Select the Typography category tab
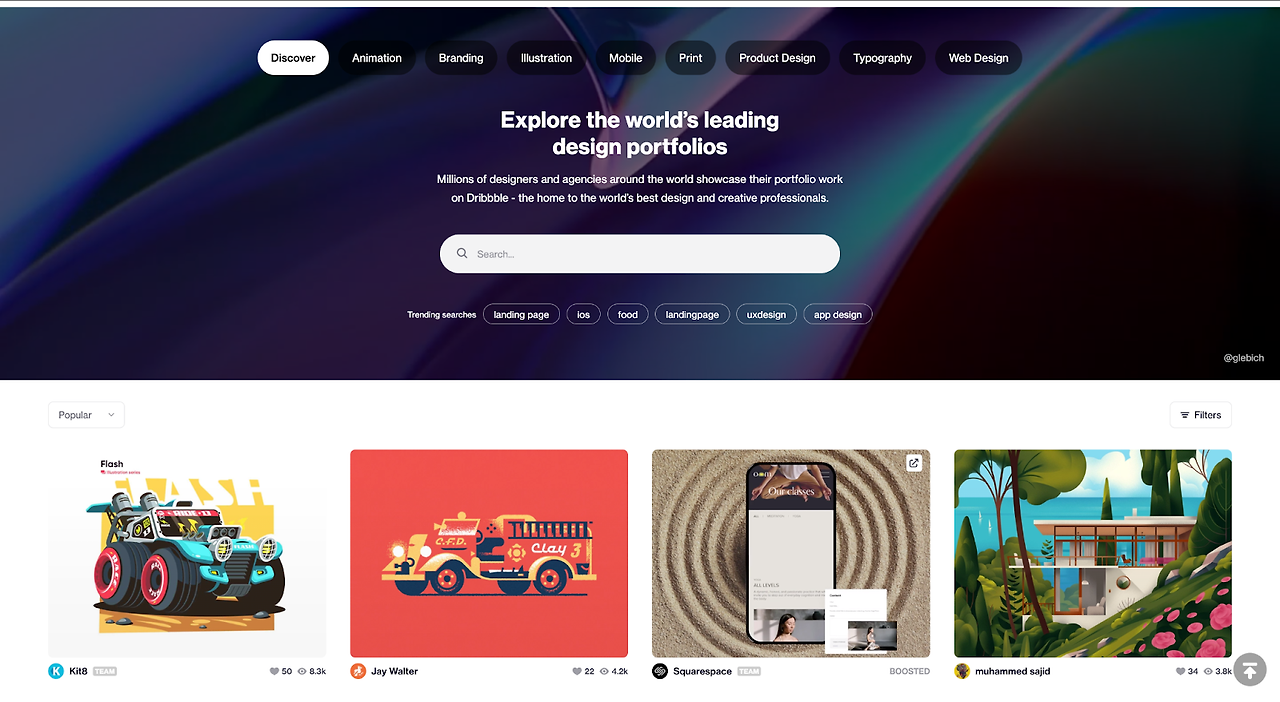Image resolution: width=1280 pixels, height=702 pixels. [882, 58]
